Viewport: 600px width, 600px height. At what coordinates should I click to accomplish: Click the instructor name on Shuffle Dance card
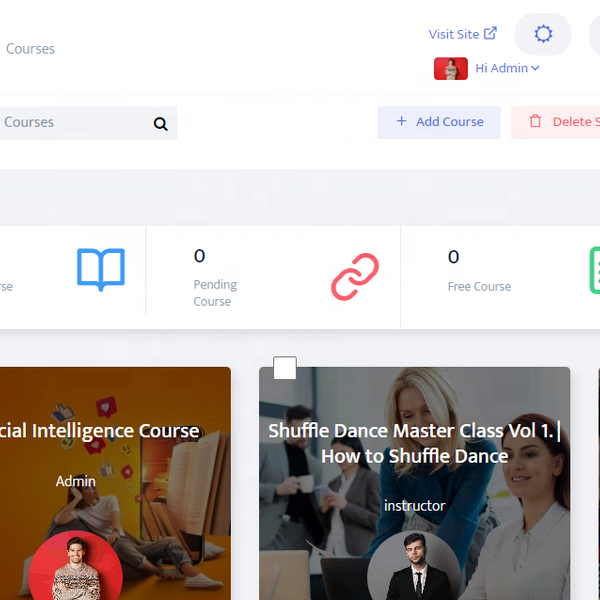click(414, 506)
